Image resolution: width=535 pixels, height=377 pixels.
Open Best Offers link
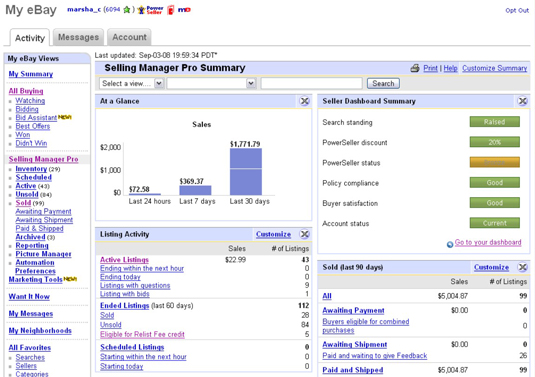(32, 126)
